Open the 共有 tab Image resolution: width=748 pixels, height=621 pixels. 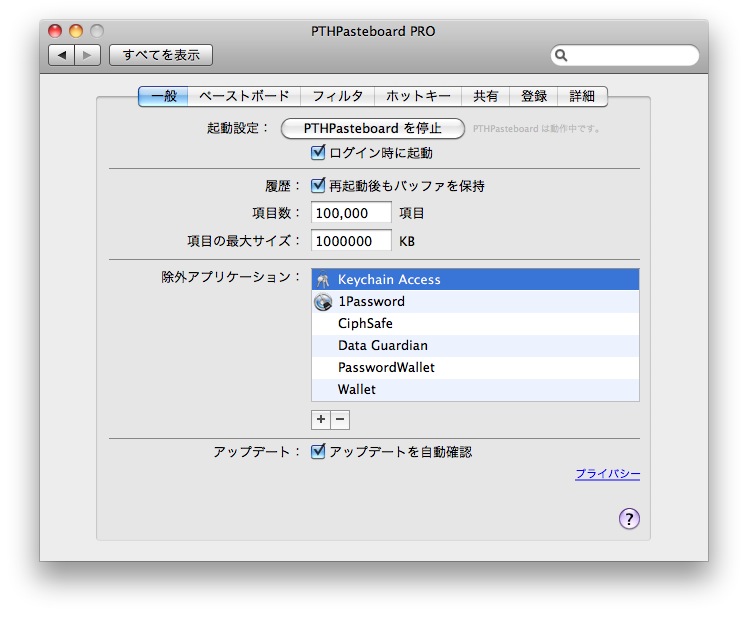(x=486, y=96)
